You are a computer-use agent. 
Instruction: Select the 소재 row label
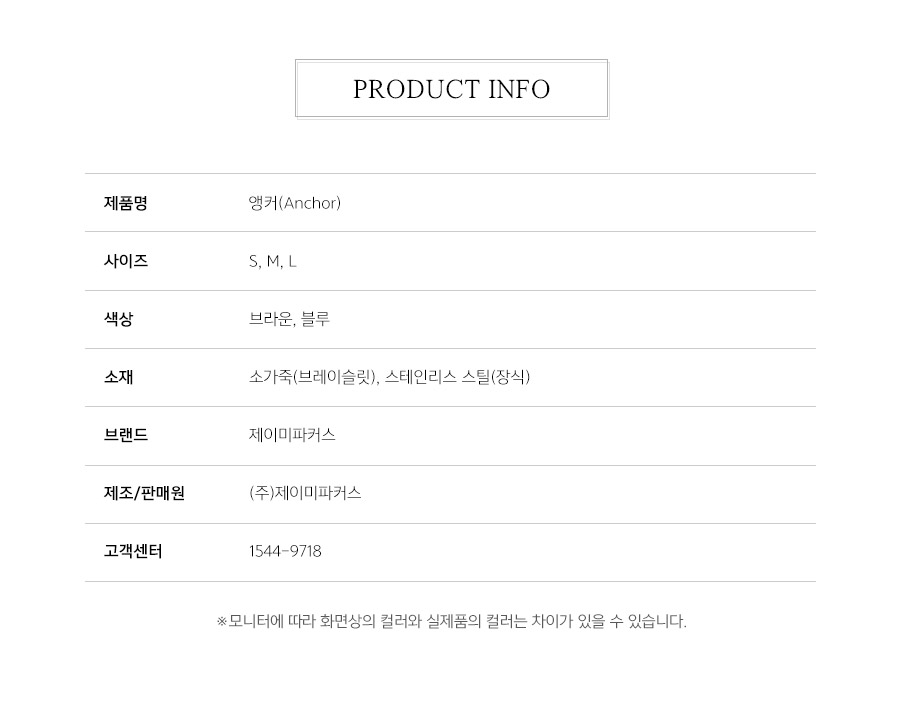click(118, 377)
